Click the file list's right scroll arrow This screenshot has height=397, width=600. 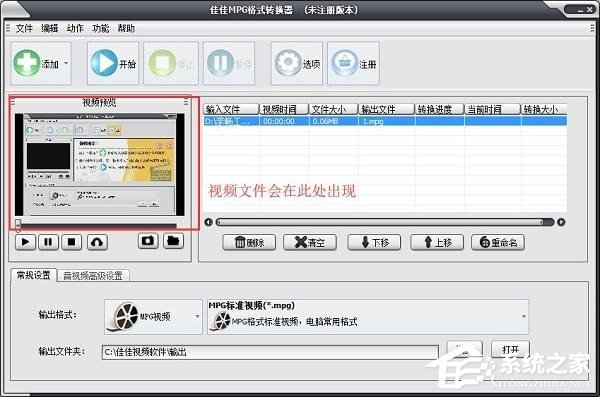(x=561, y=222)
